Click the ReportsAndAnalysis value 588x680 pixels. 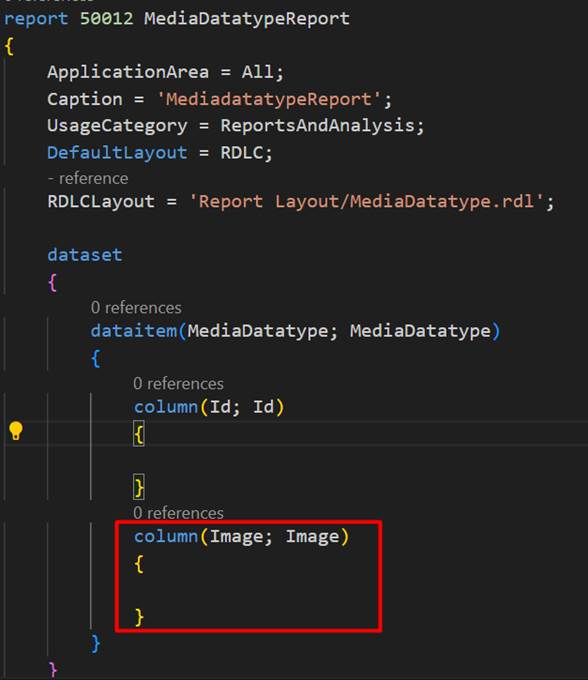(317, 126)
